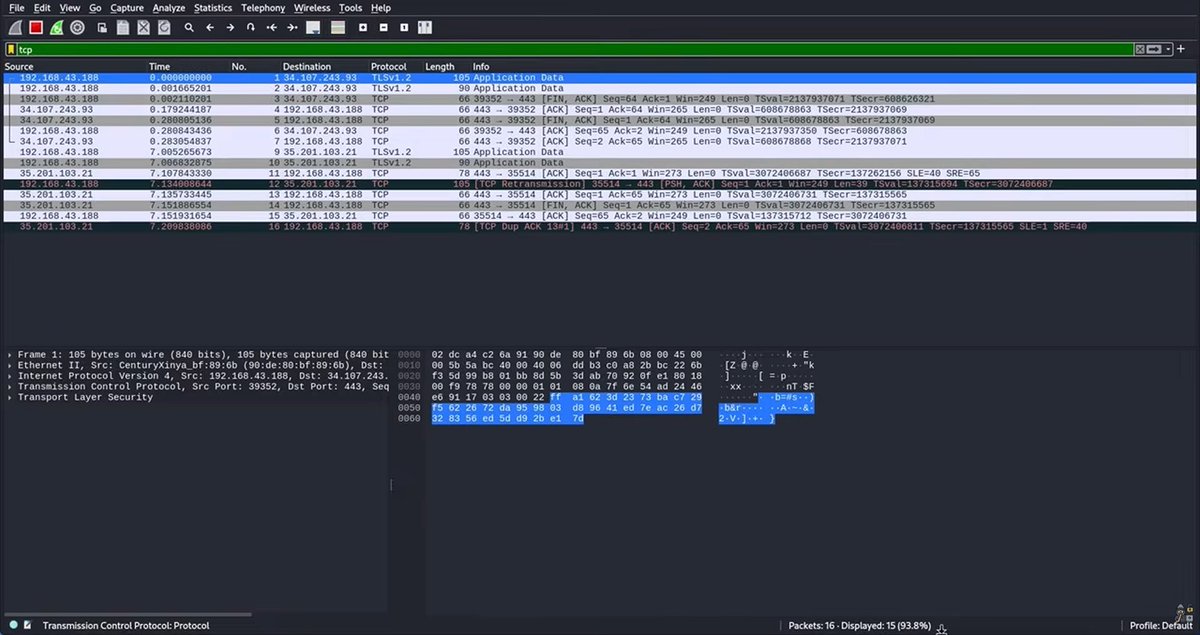1200x635 pixels.
Task: Open the File menu
Action: click(17, 7)
